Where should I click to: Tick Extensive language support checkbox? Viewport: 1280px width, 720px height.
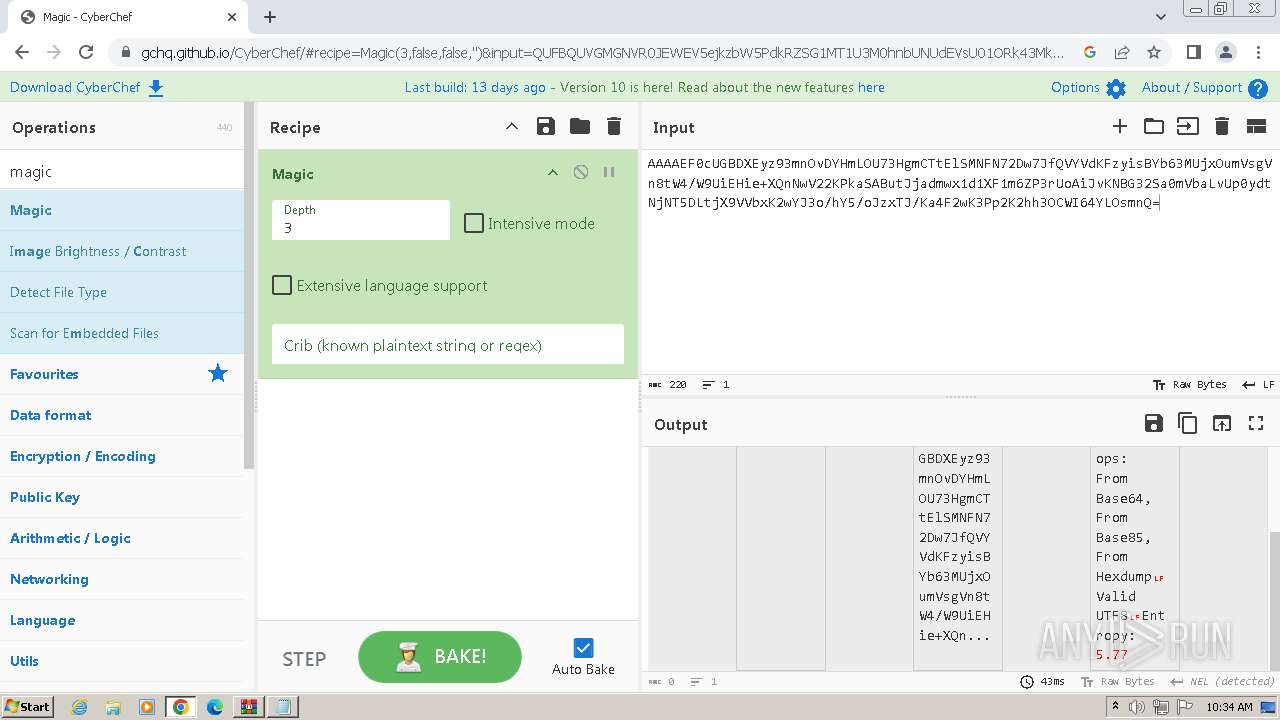(x=282, y=285)
